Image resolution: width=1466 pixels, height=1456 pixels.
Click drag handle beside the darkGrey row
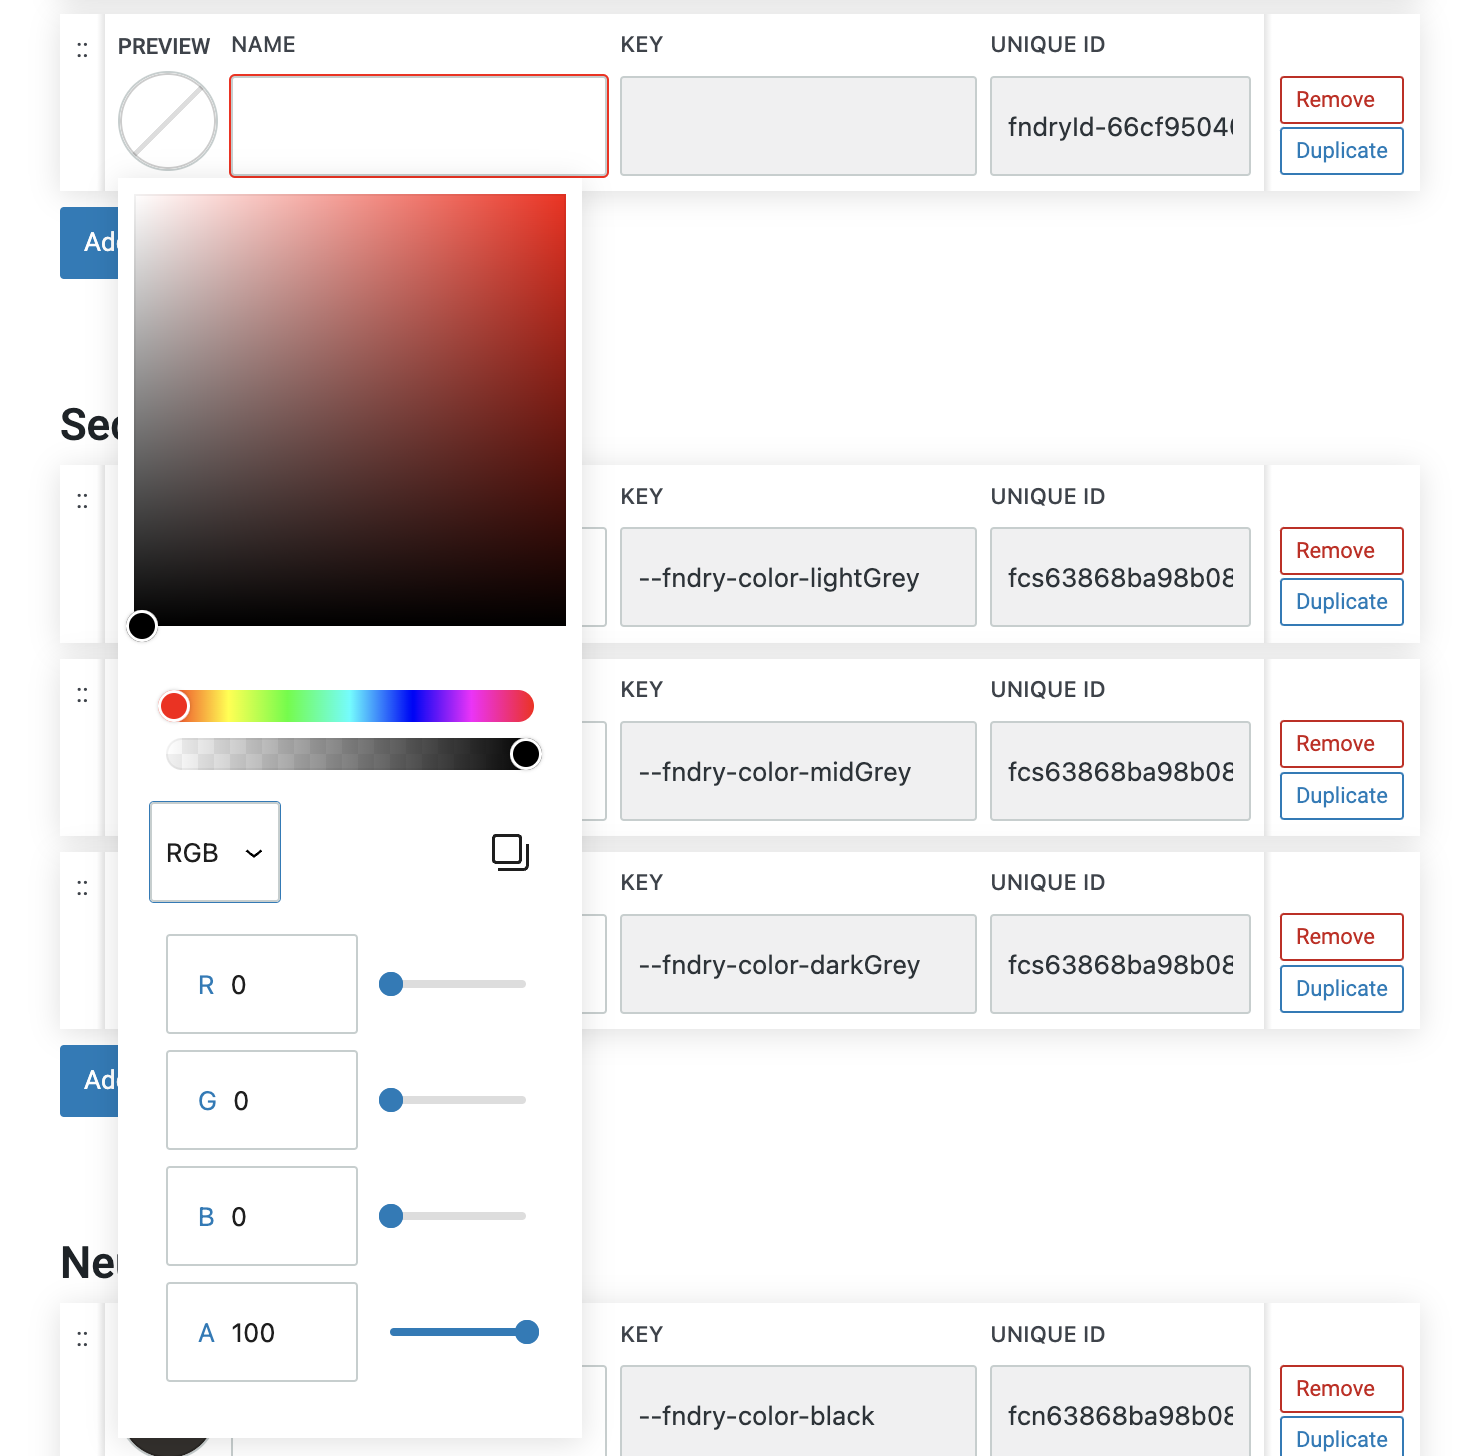(x=82, y=888)
